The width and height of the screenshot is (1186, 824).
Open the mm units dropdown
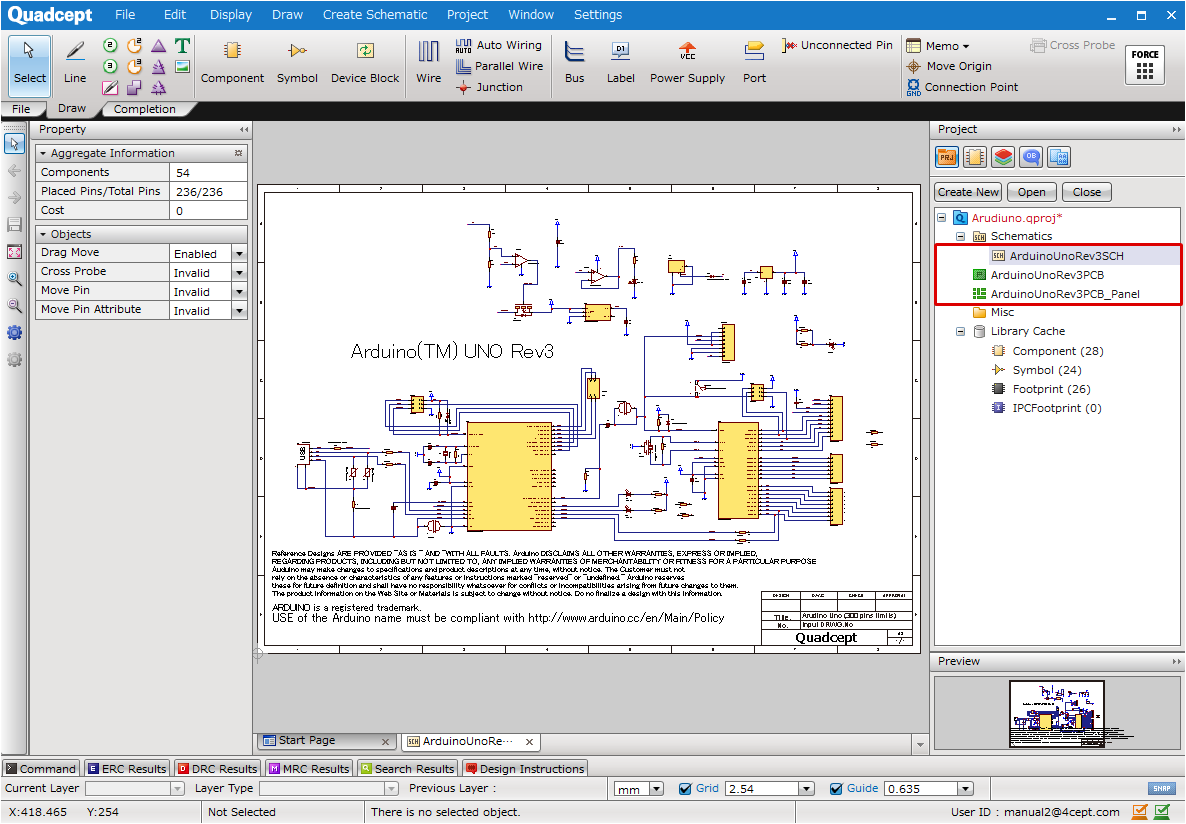[656, 789]
